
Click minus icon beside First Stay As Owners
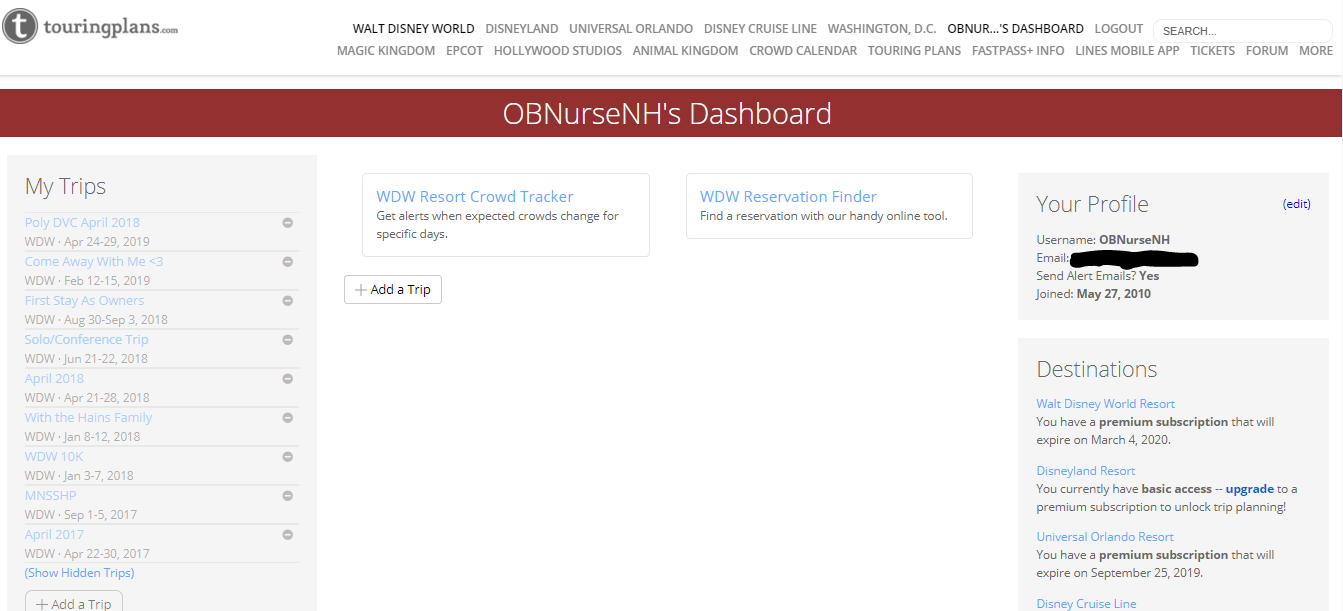point(287,301)
